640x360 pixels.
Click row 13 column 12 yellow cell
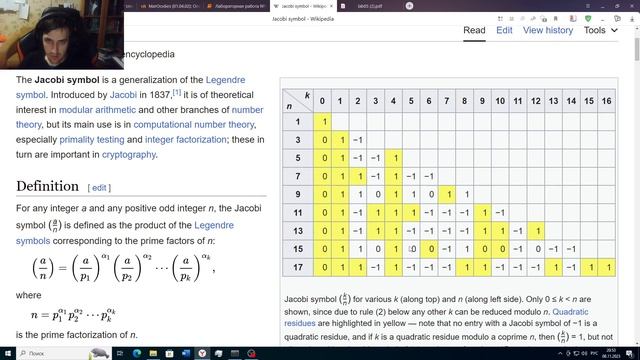point(536,231)
